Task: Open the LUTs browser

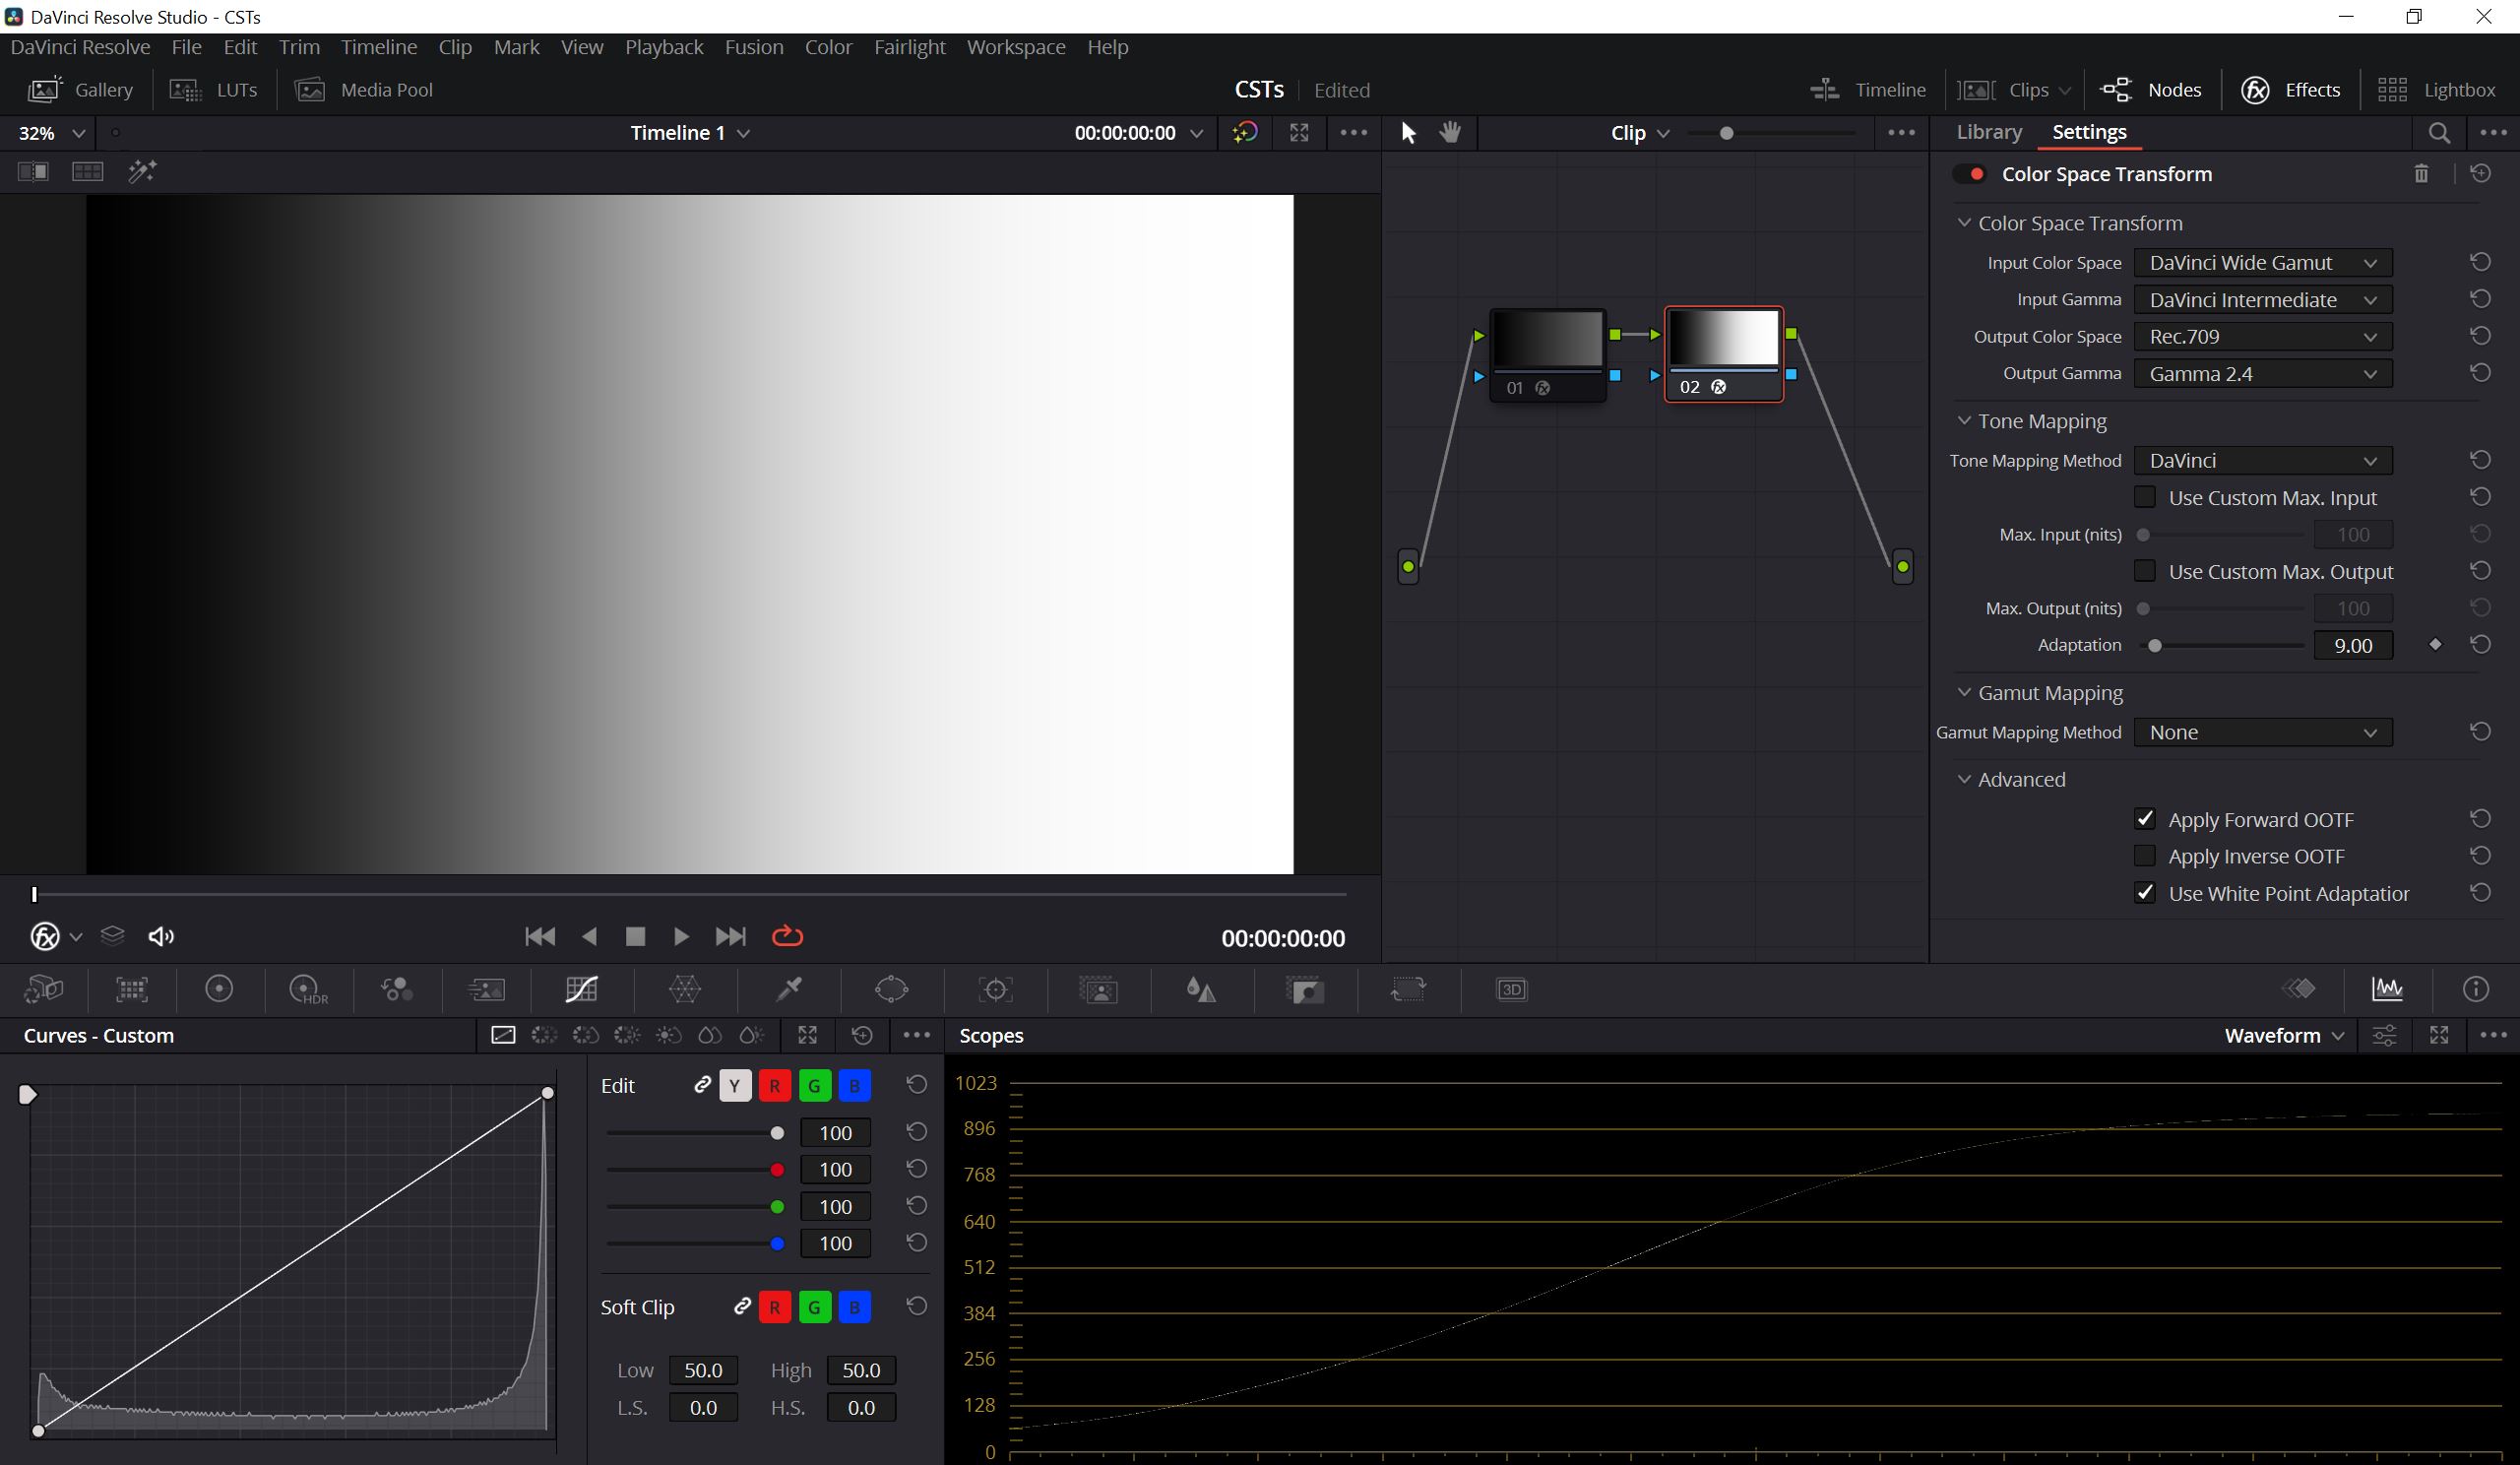Action: (213, 90)
